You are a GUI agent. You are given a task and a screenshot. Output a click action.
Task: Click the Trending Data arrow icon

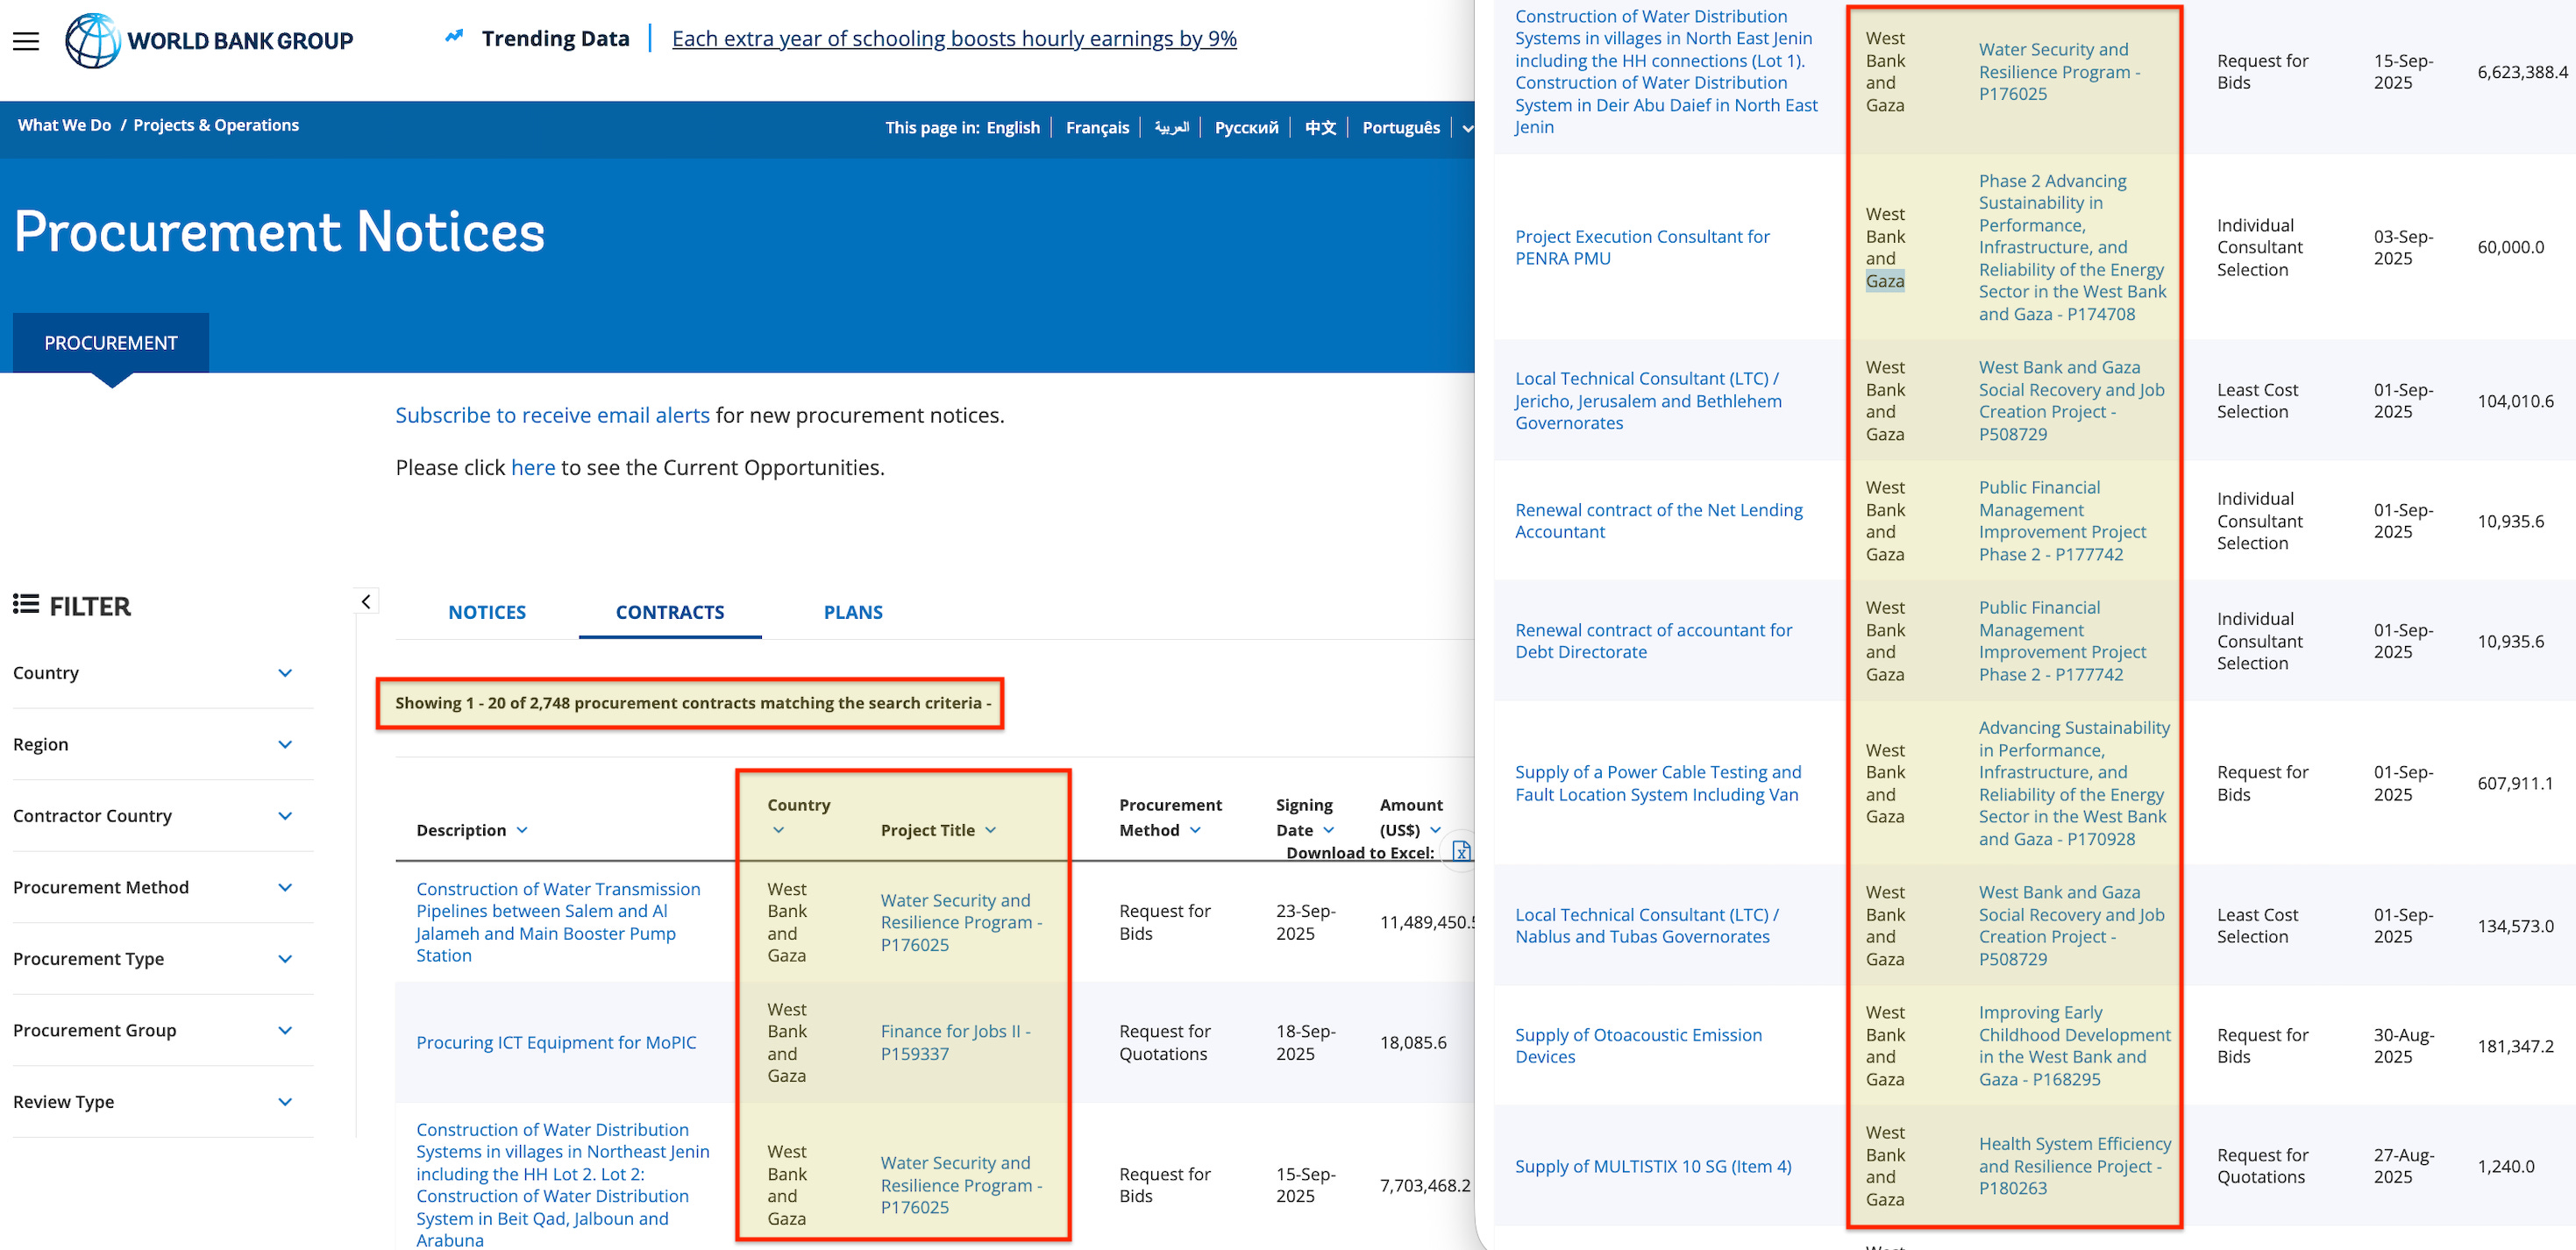454,37
